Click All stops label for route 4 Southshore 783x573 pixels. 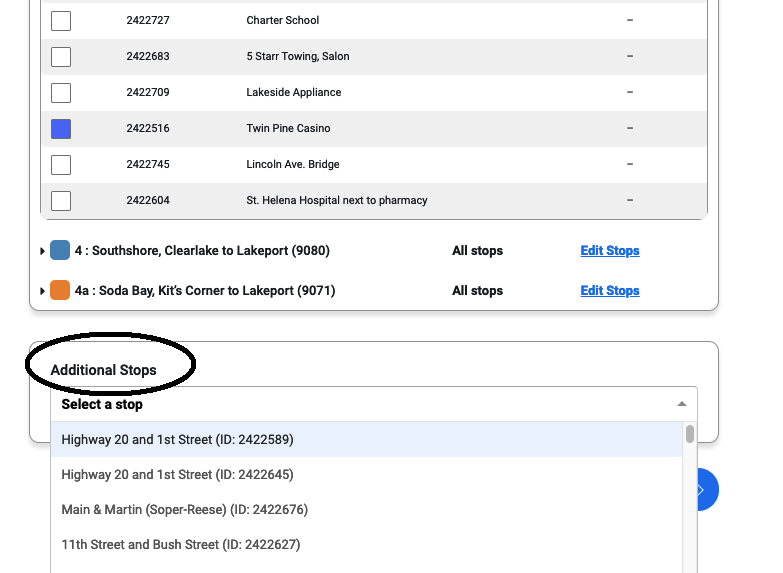coord(477,251)
